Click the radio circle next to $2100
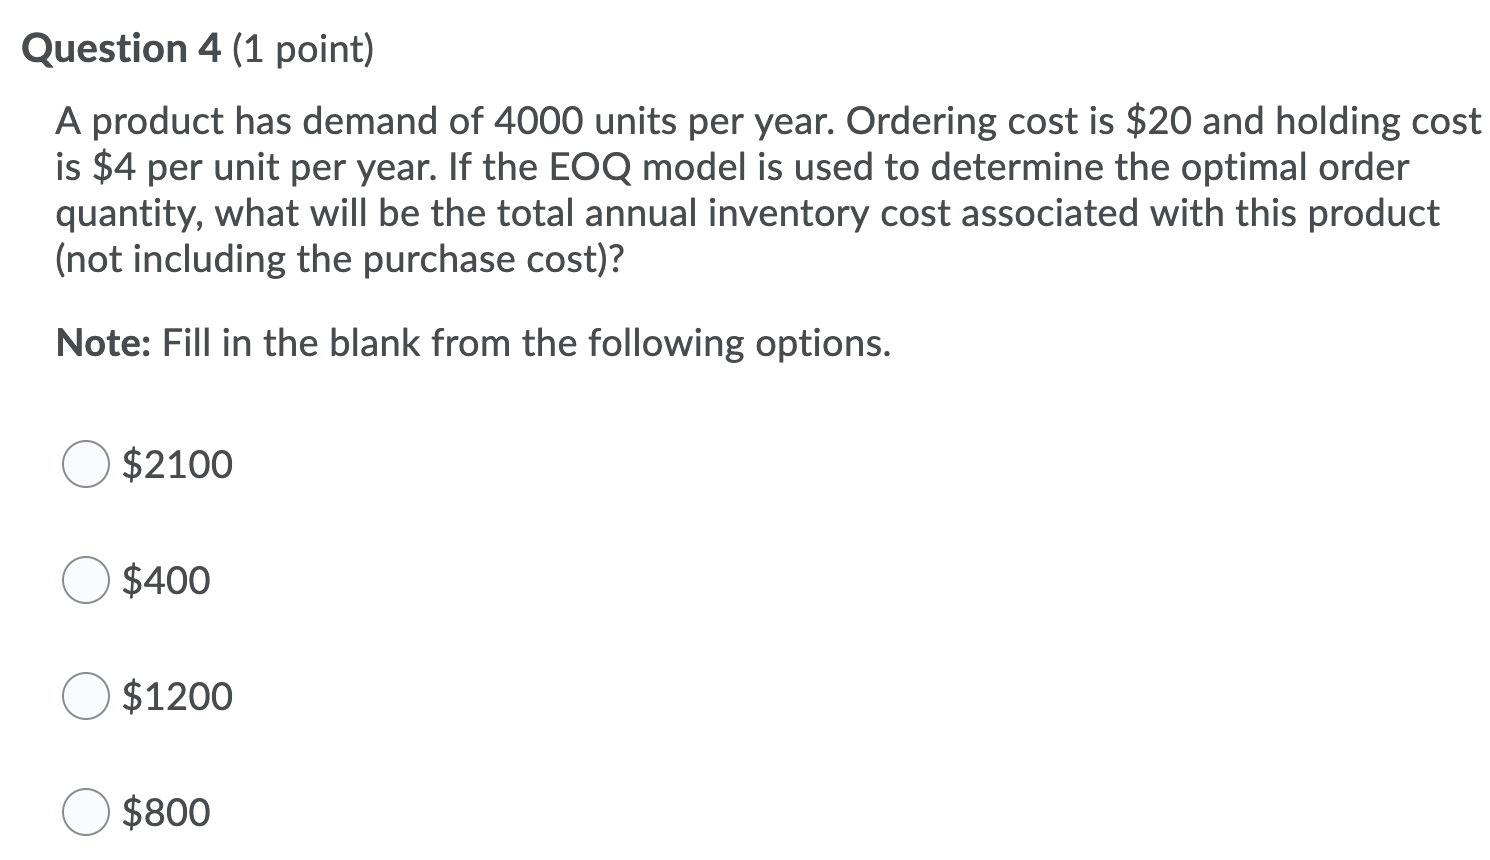1490x860 pixels. pos(85,463)
